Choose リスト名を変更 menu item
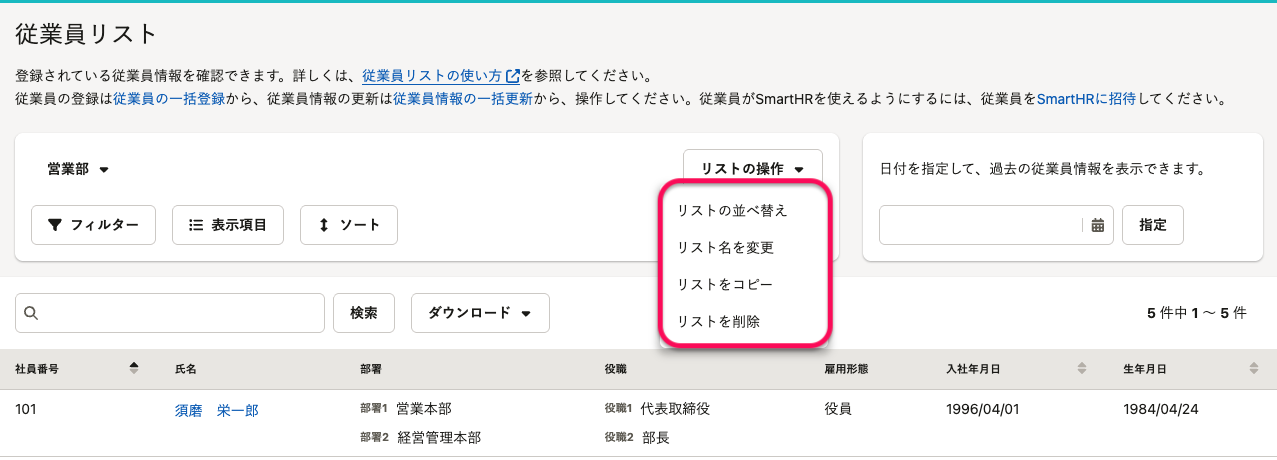This screenshot has height=460, width=1277. 725,247
